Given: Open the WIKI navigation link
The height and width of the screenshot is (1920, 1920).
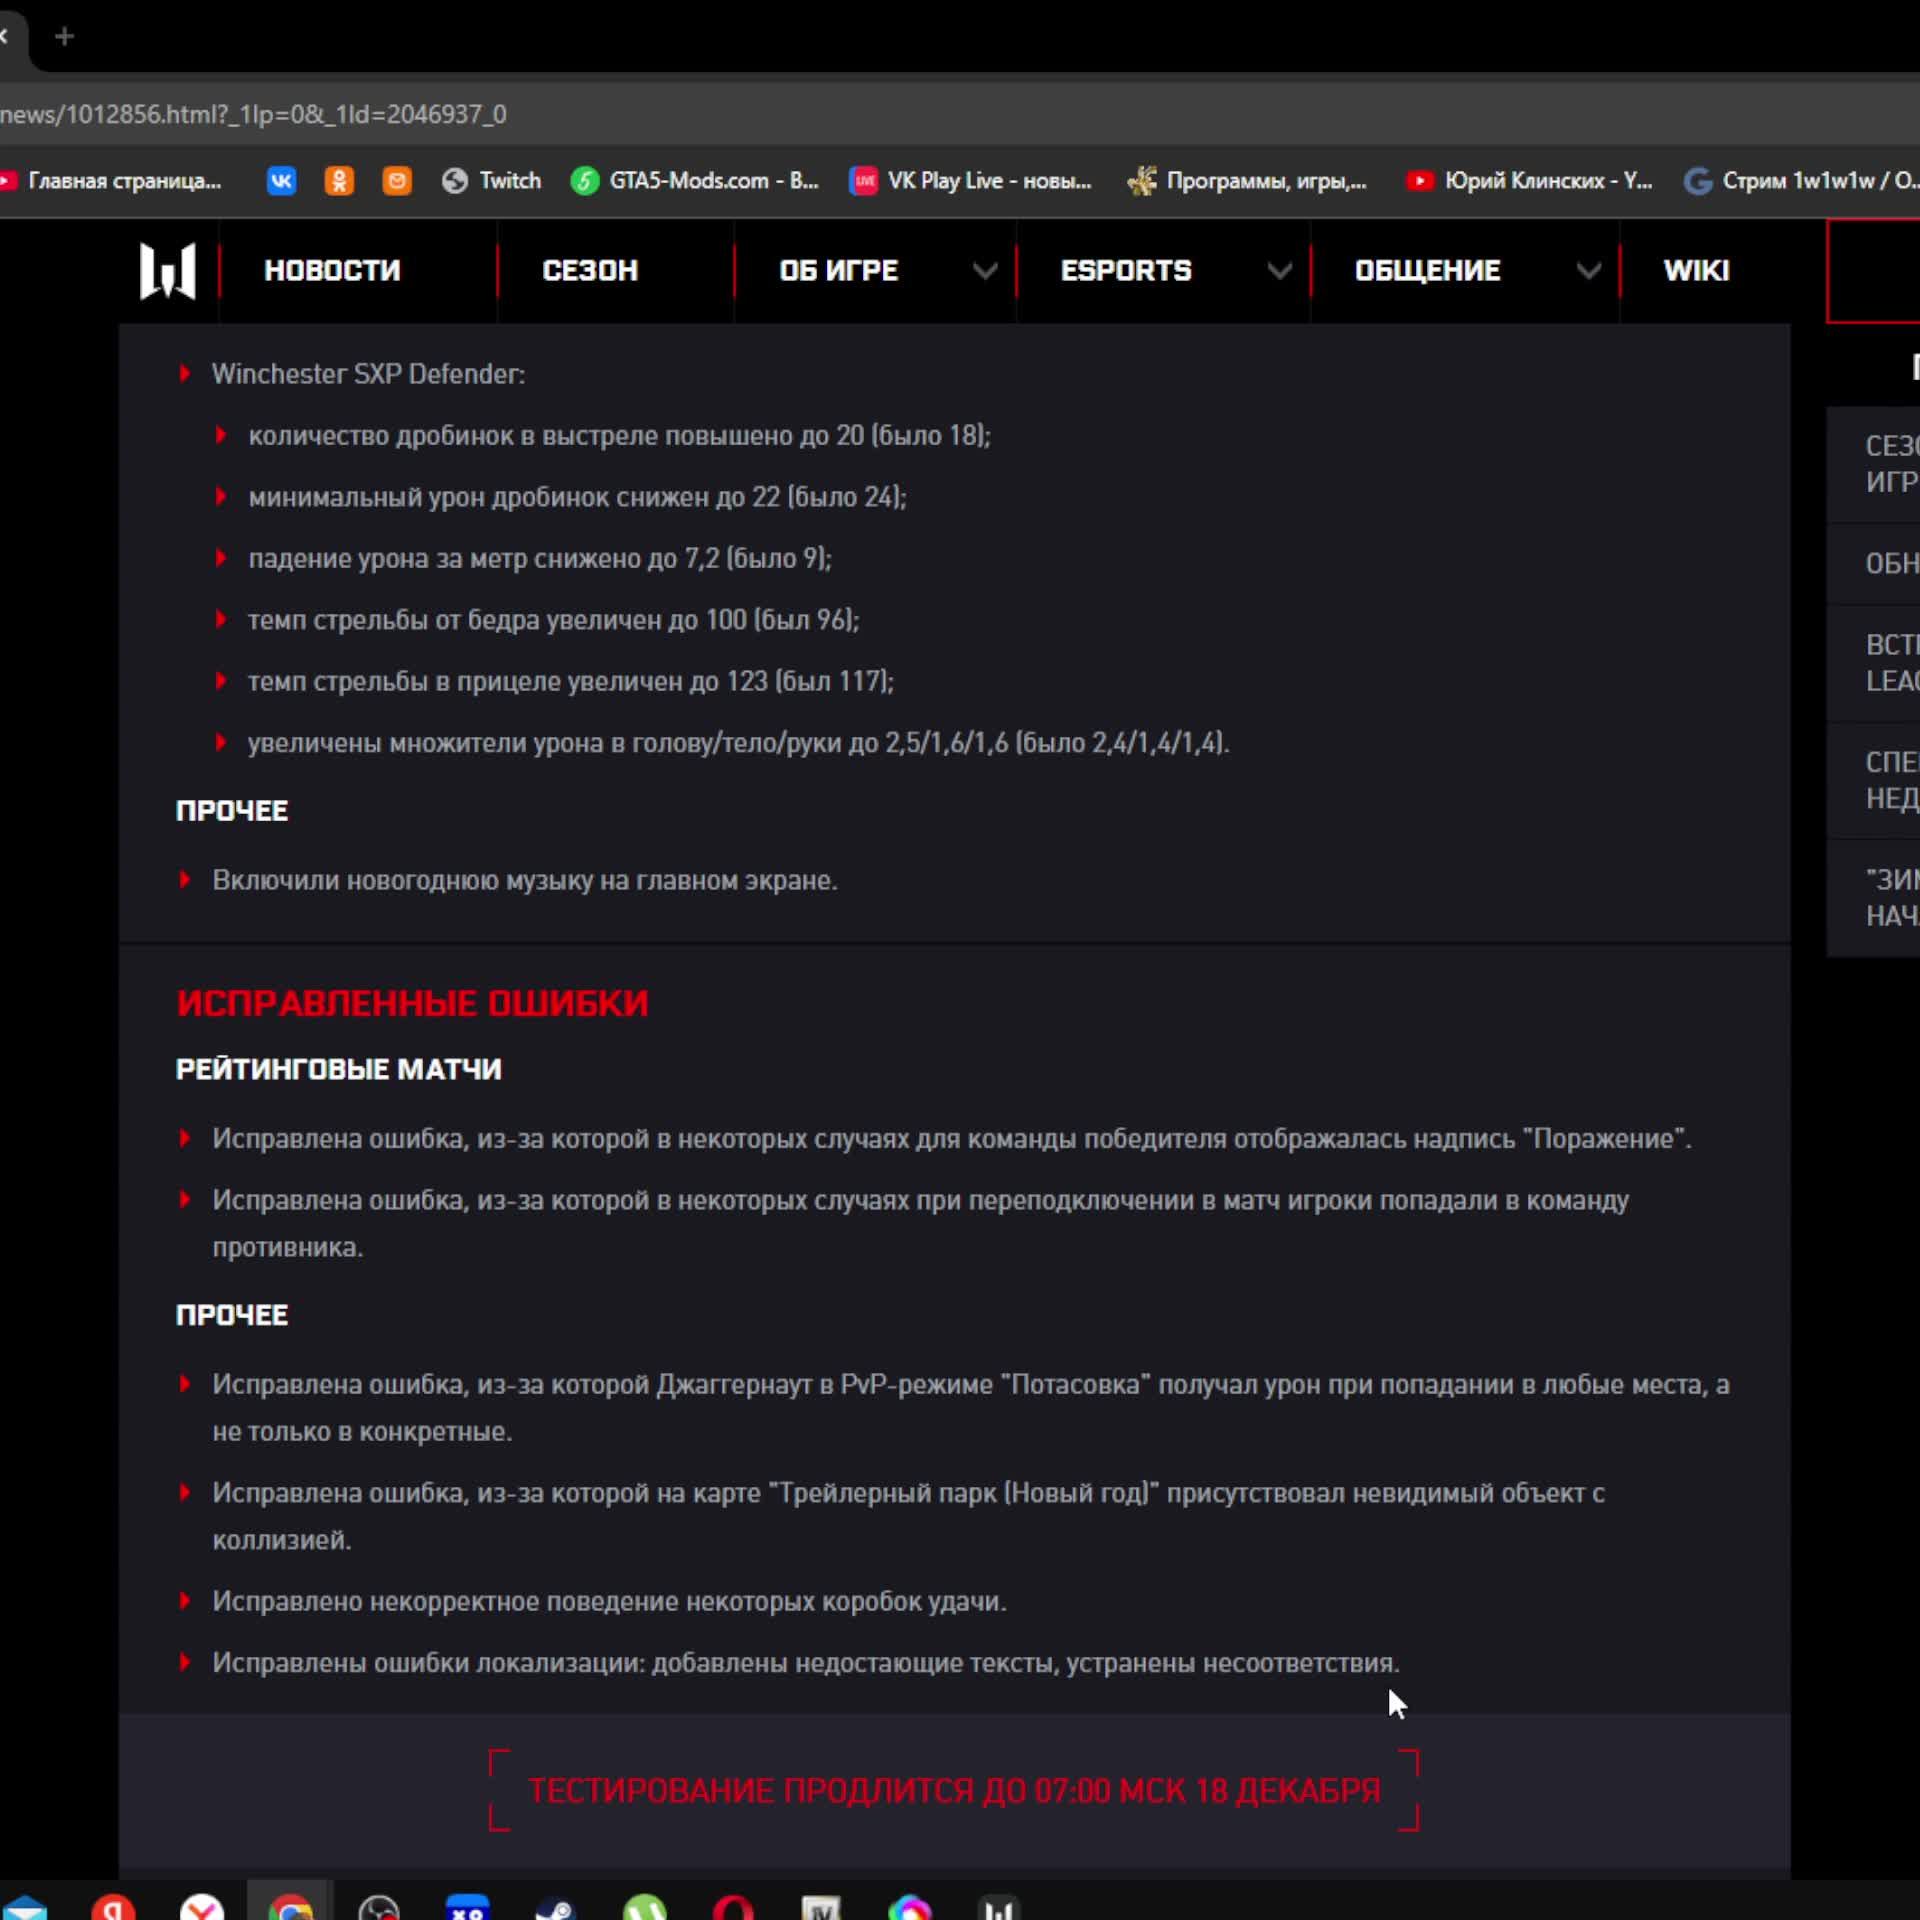Looking at the screenshot, I should coord(1696,271).
